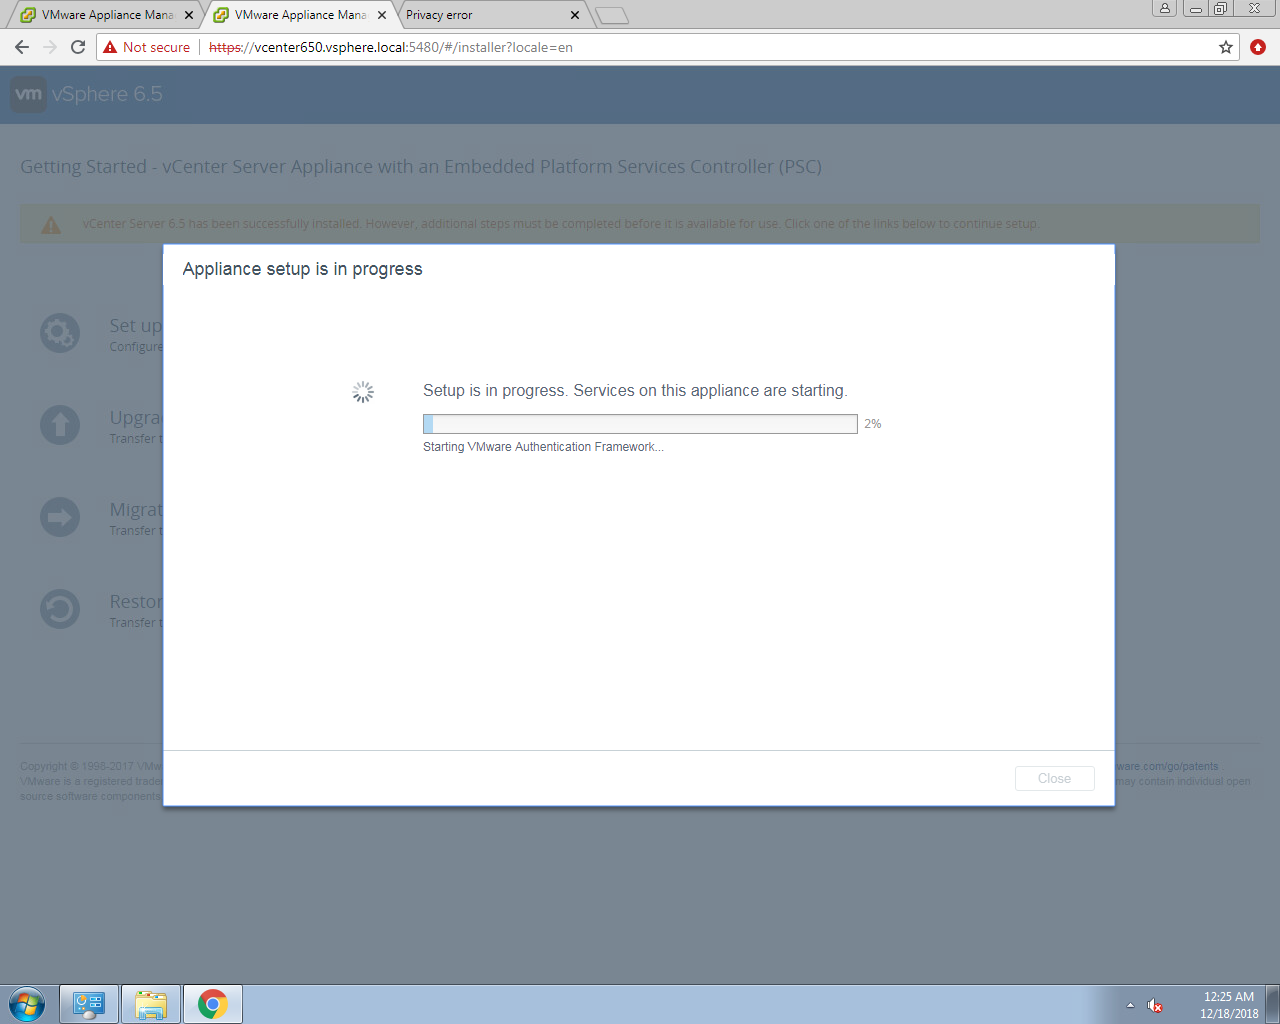Click the Not secure warning indicator
This screenshot has width=1280, height=1024.
tap(146, 47)
